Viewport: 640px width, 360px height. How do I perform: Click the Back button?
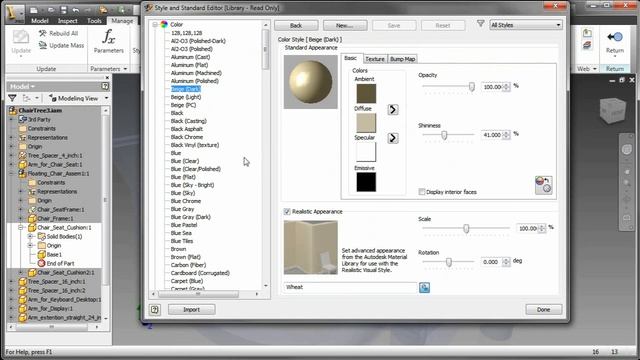(296, 25)
